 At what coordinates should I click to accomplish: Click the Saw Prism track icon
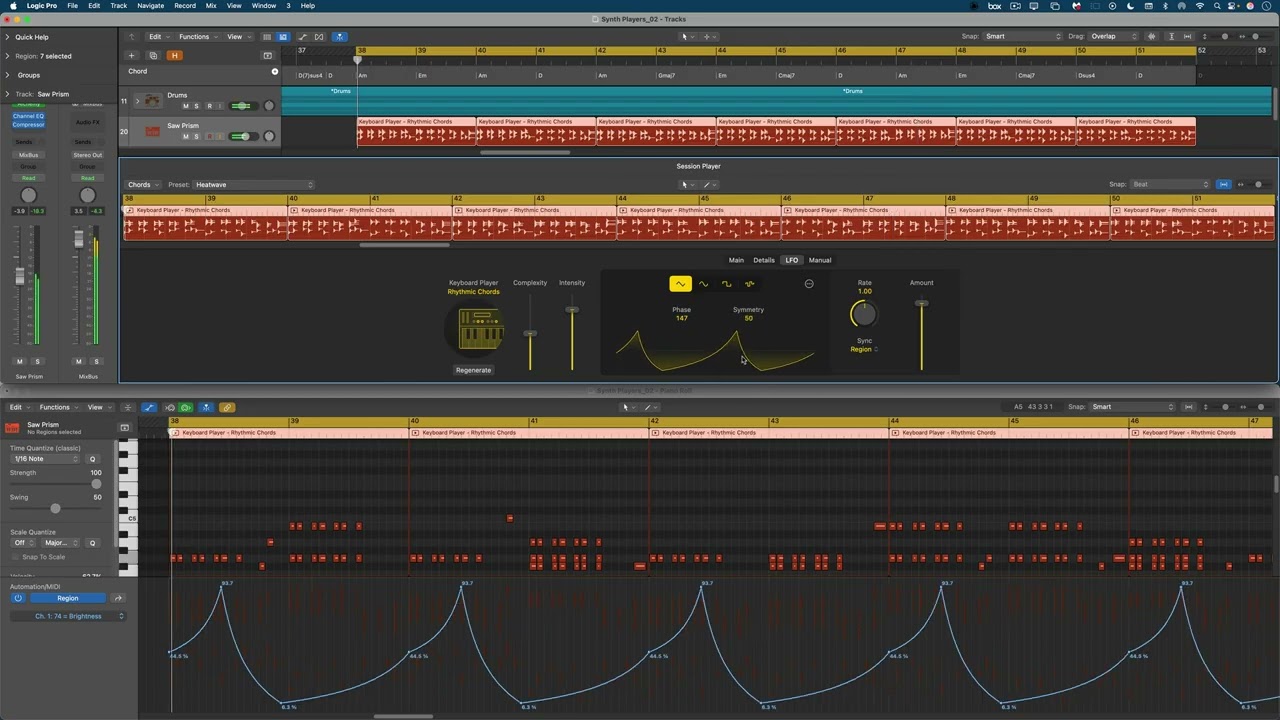coord(152,131)
